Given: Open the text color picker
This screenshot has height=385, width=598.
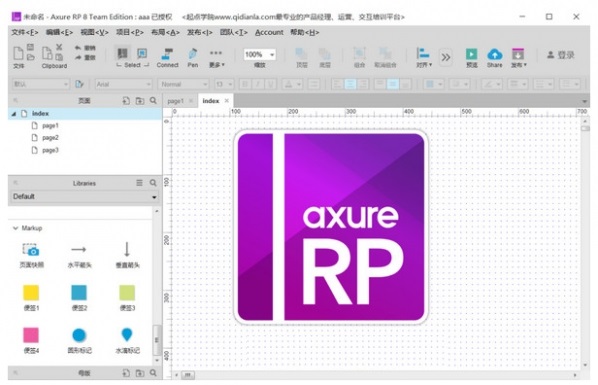Looking at the screenshot, I should coord(292,84).
